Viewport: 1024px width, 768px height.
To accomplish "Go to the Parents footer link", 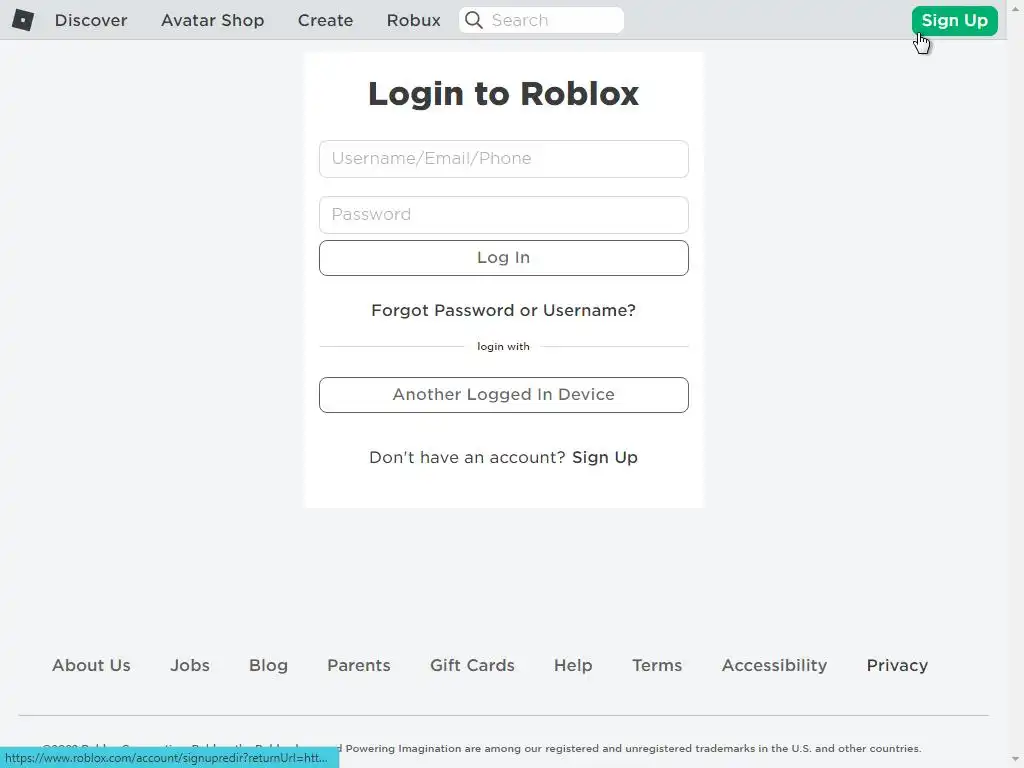I will [x=359, y=665].
